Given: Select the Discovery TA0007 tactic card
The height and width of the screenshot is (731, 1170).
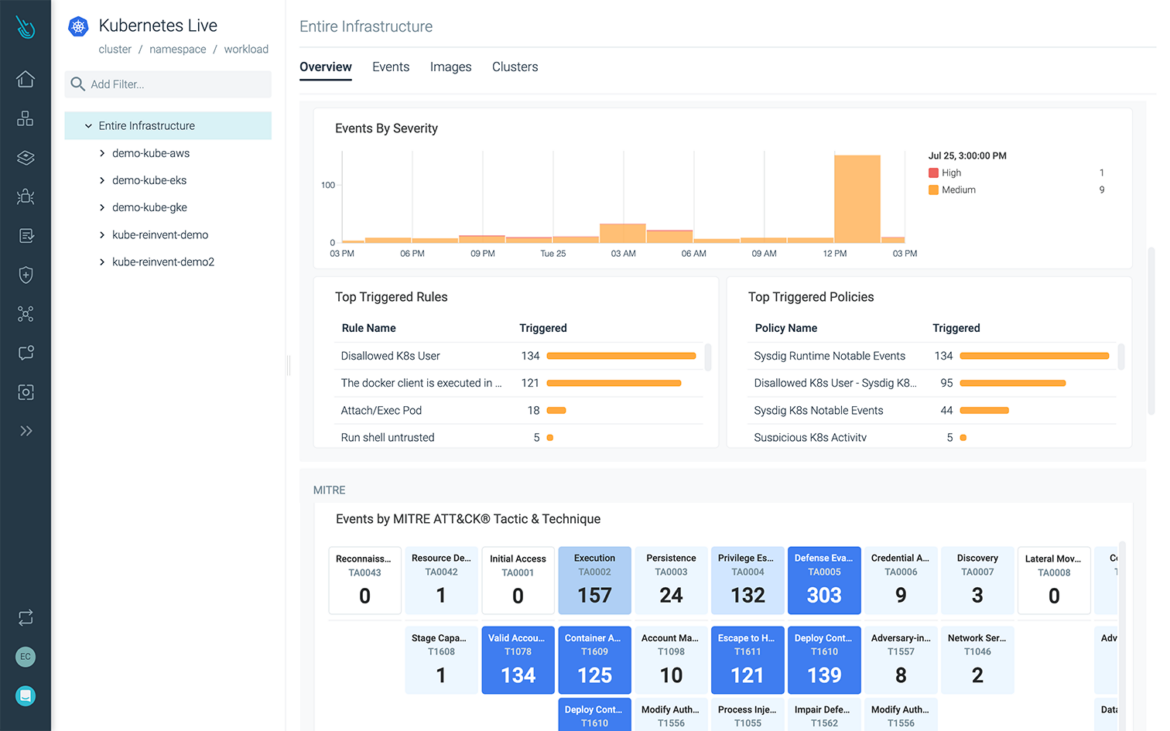Looking at the screenshot, I should coord(977,580).
